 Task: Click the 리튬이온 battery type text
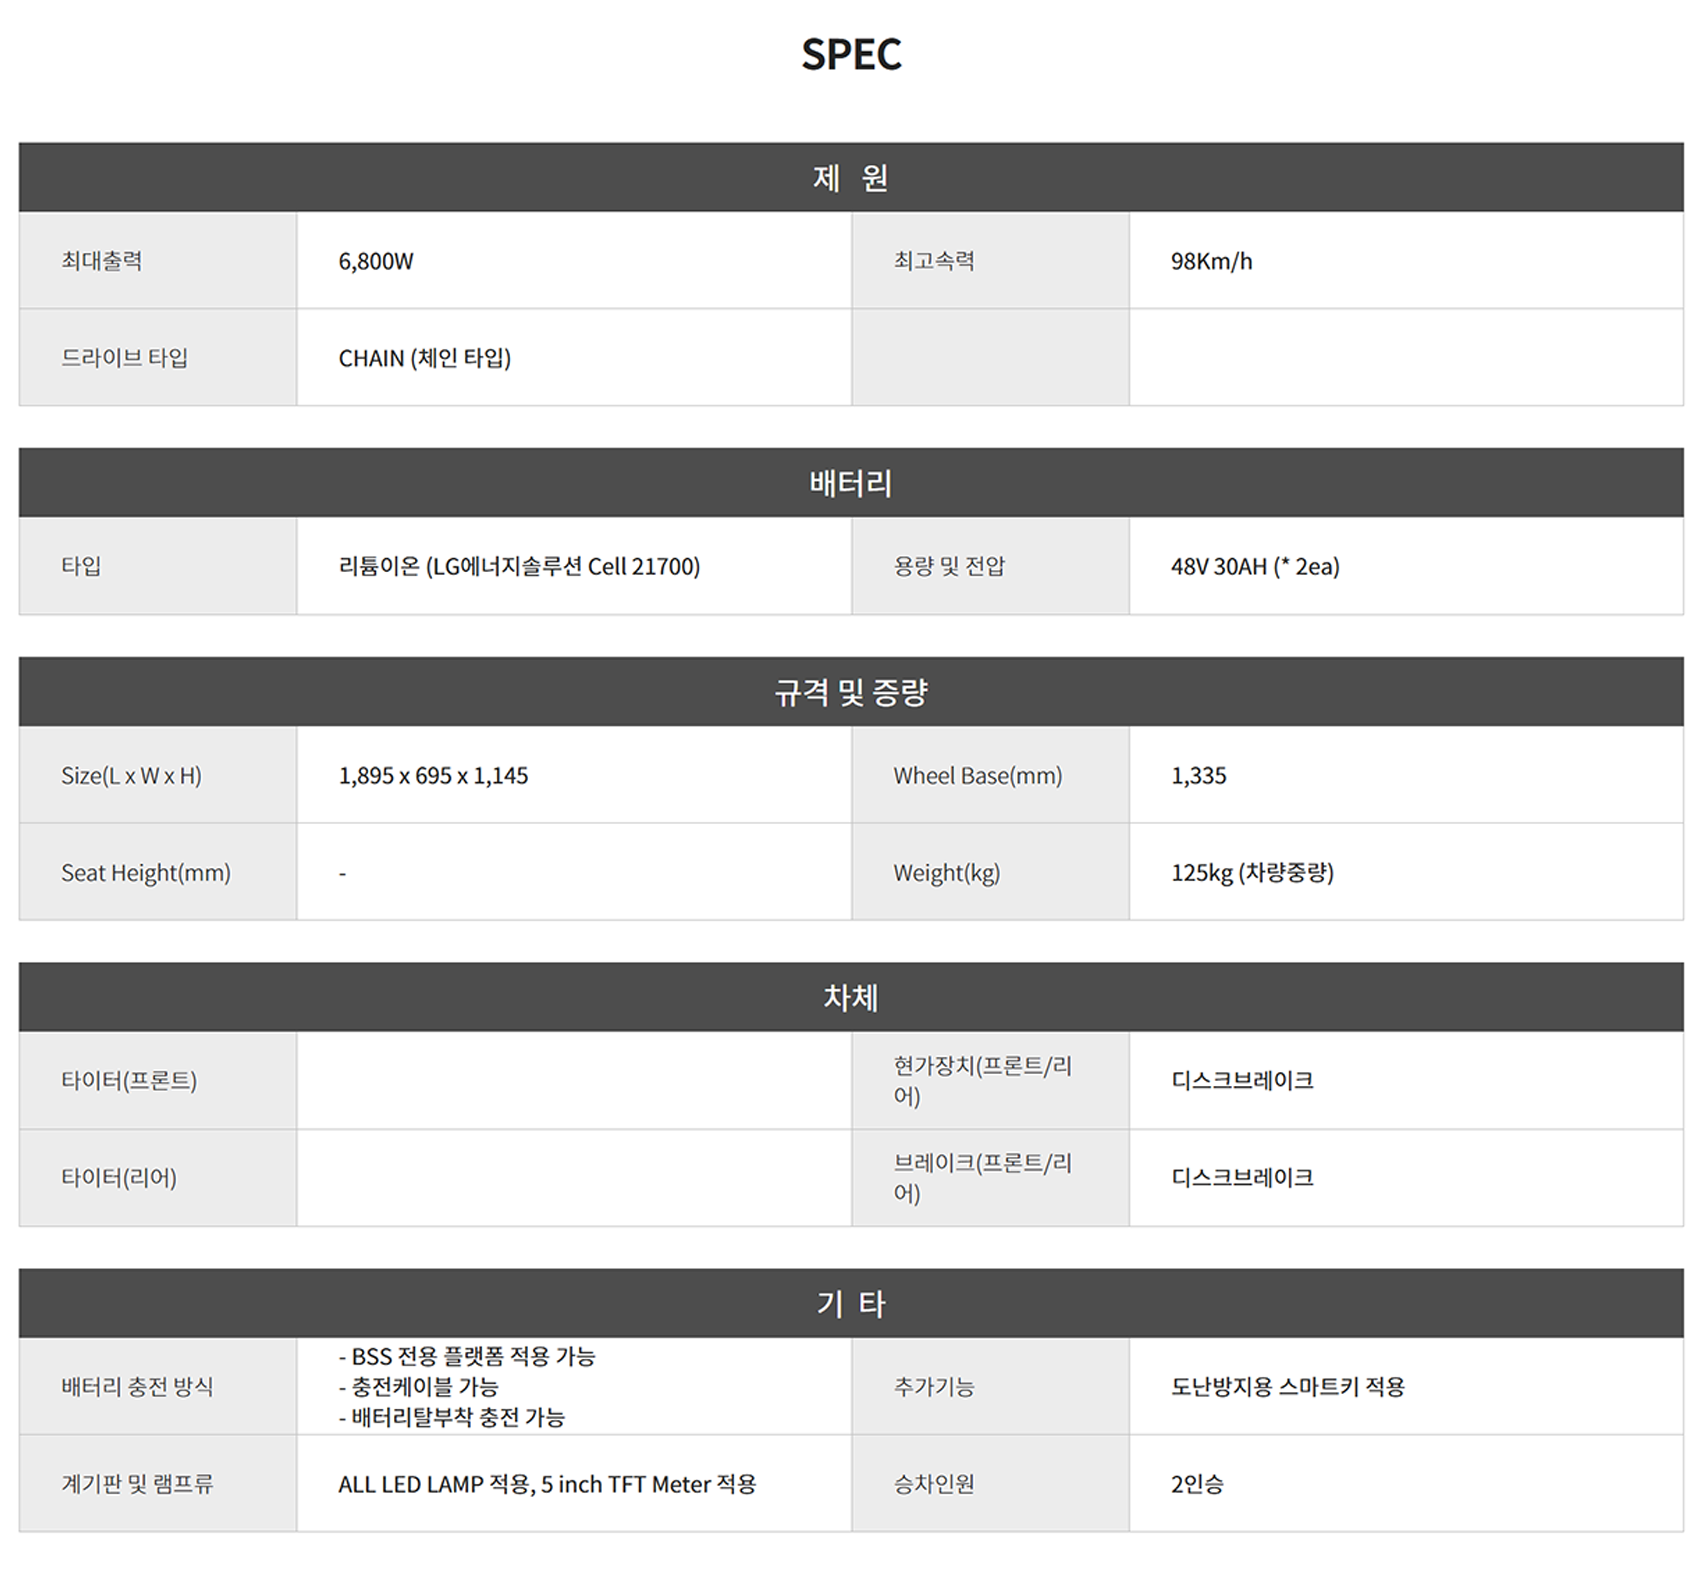(x=519, y=566)
